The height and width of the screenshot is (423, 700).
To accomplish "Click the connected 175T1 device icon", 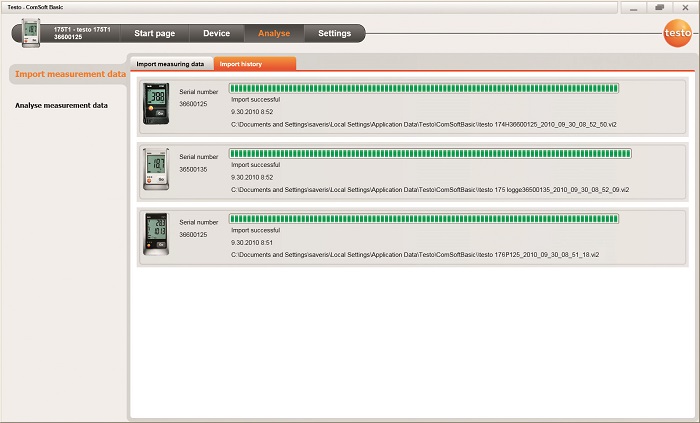I will pyautogui.click(x=31, y=33).
